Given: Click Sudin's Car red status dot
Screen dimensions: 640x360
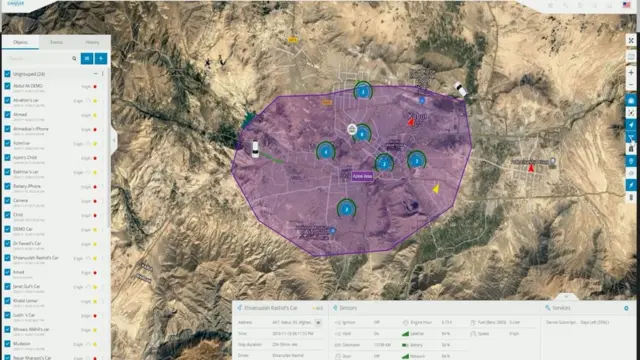Looking at the screenshot, I should coord(95,316).
